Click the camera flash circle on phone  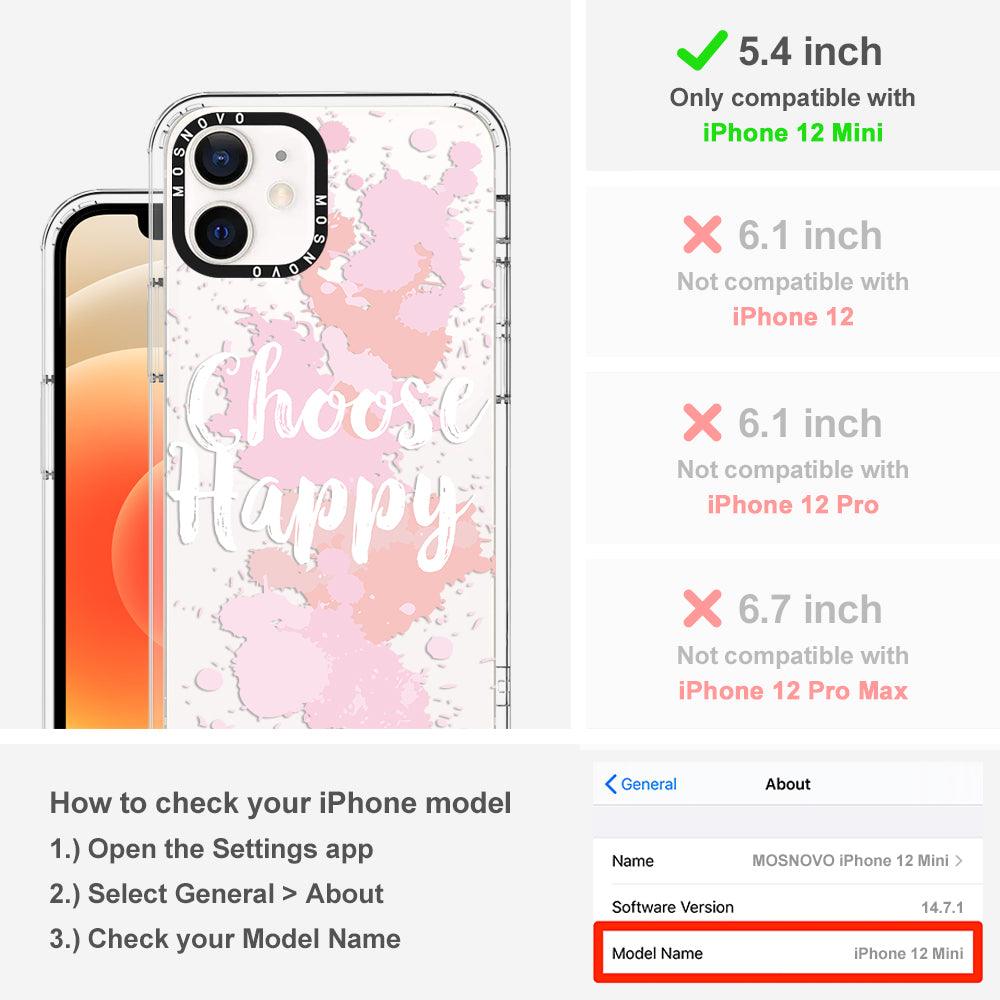[x=282, y=195]
